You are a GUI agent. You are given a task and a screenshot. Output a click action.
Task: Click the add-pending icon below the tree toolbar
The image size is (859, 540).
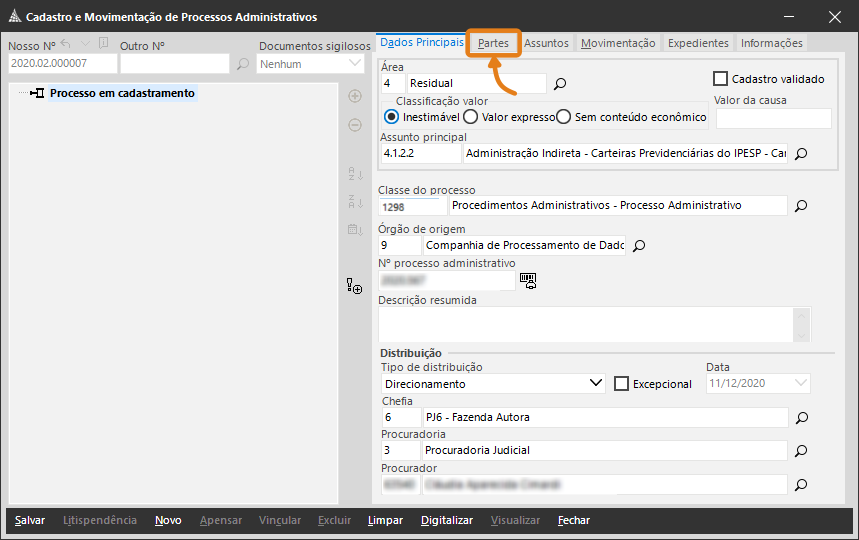(354, 287)
